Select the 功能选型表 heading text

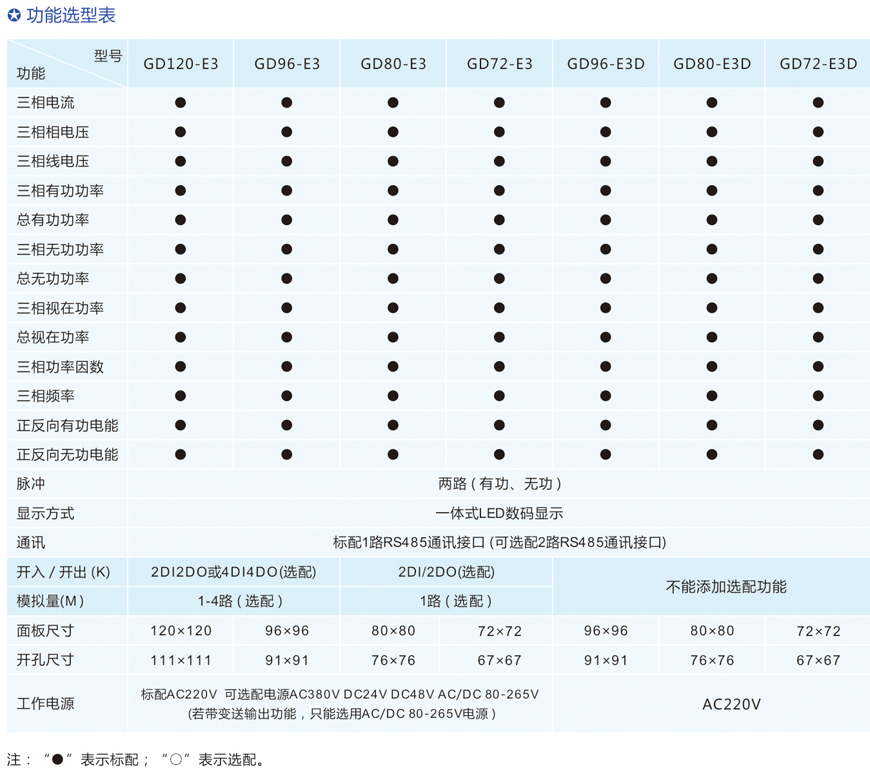(x=71, y=15)
